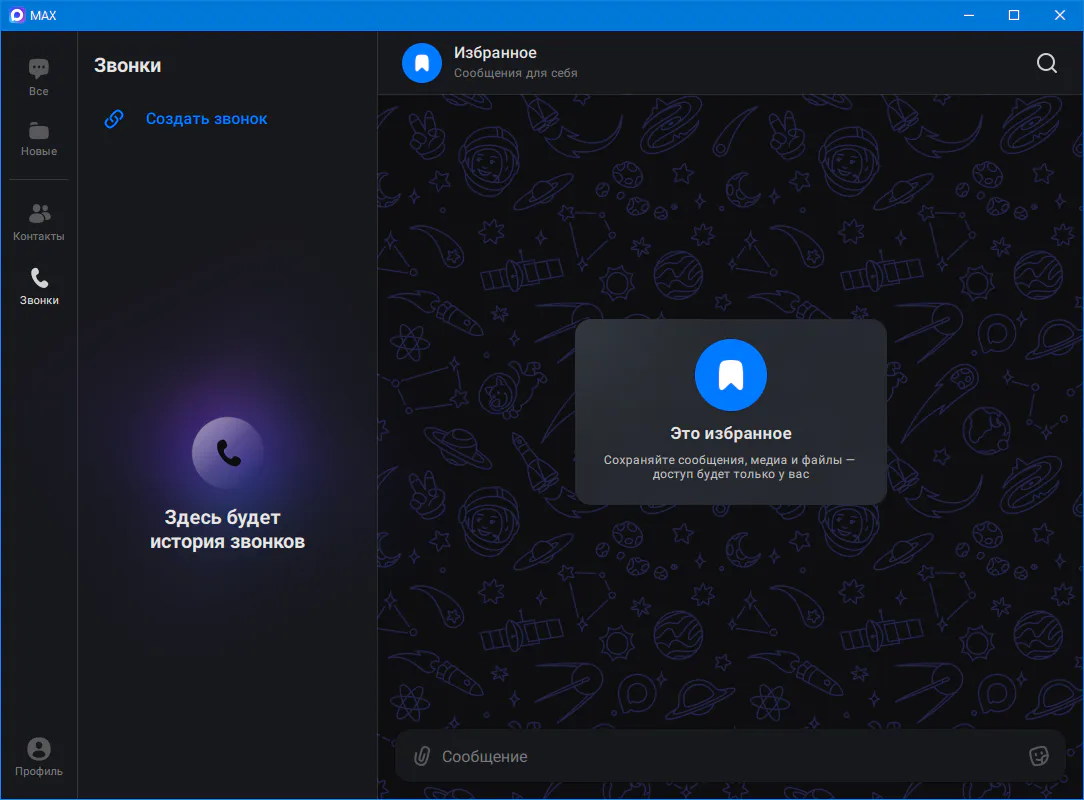Click the large bookmark icon in center card
The width and height of the screenshot is (1084, 800).
(x=730, y=375)
